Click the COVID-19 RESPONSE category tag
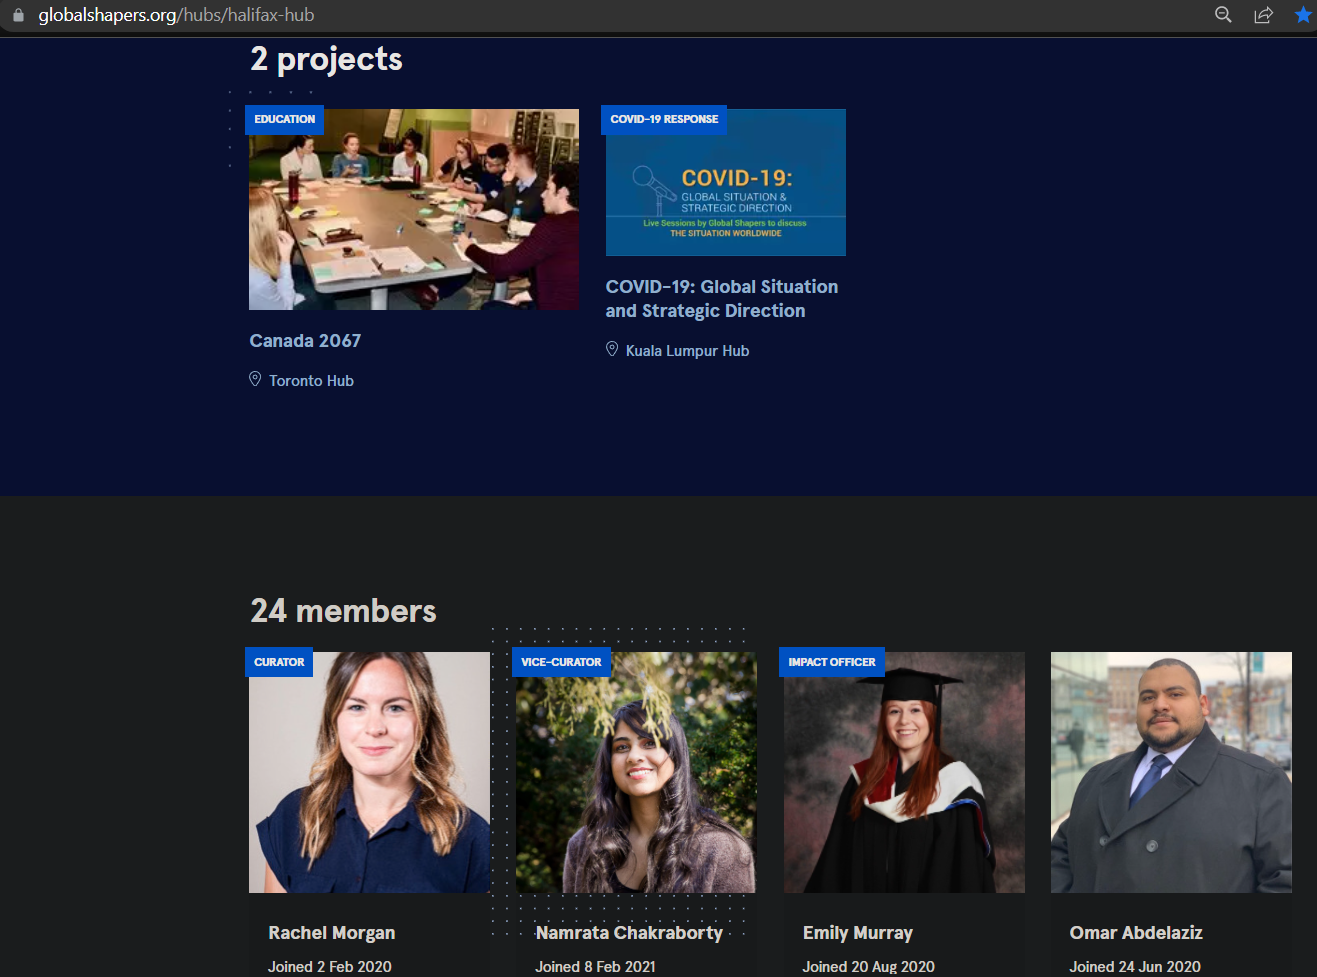1317x977 pixels. click(x=664, y=119)
